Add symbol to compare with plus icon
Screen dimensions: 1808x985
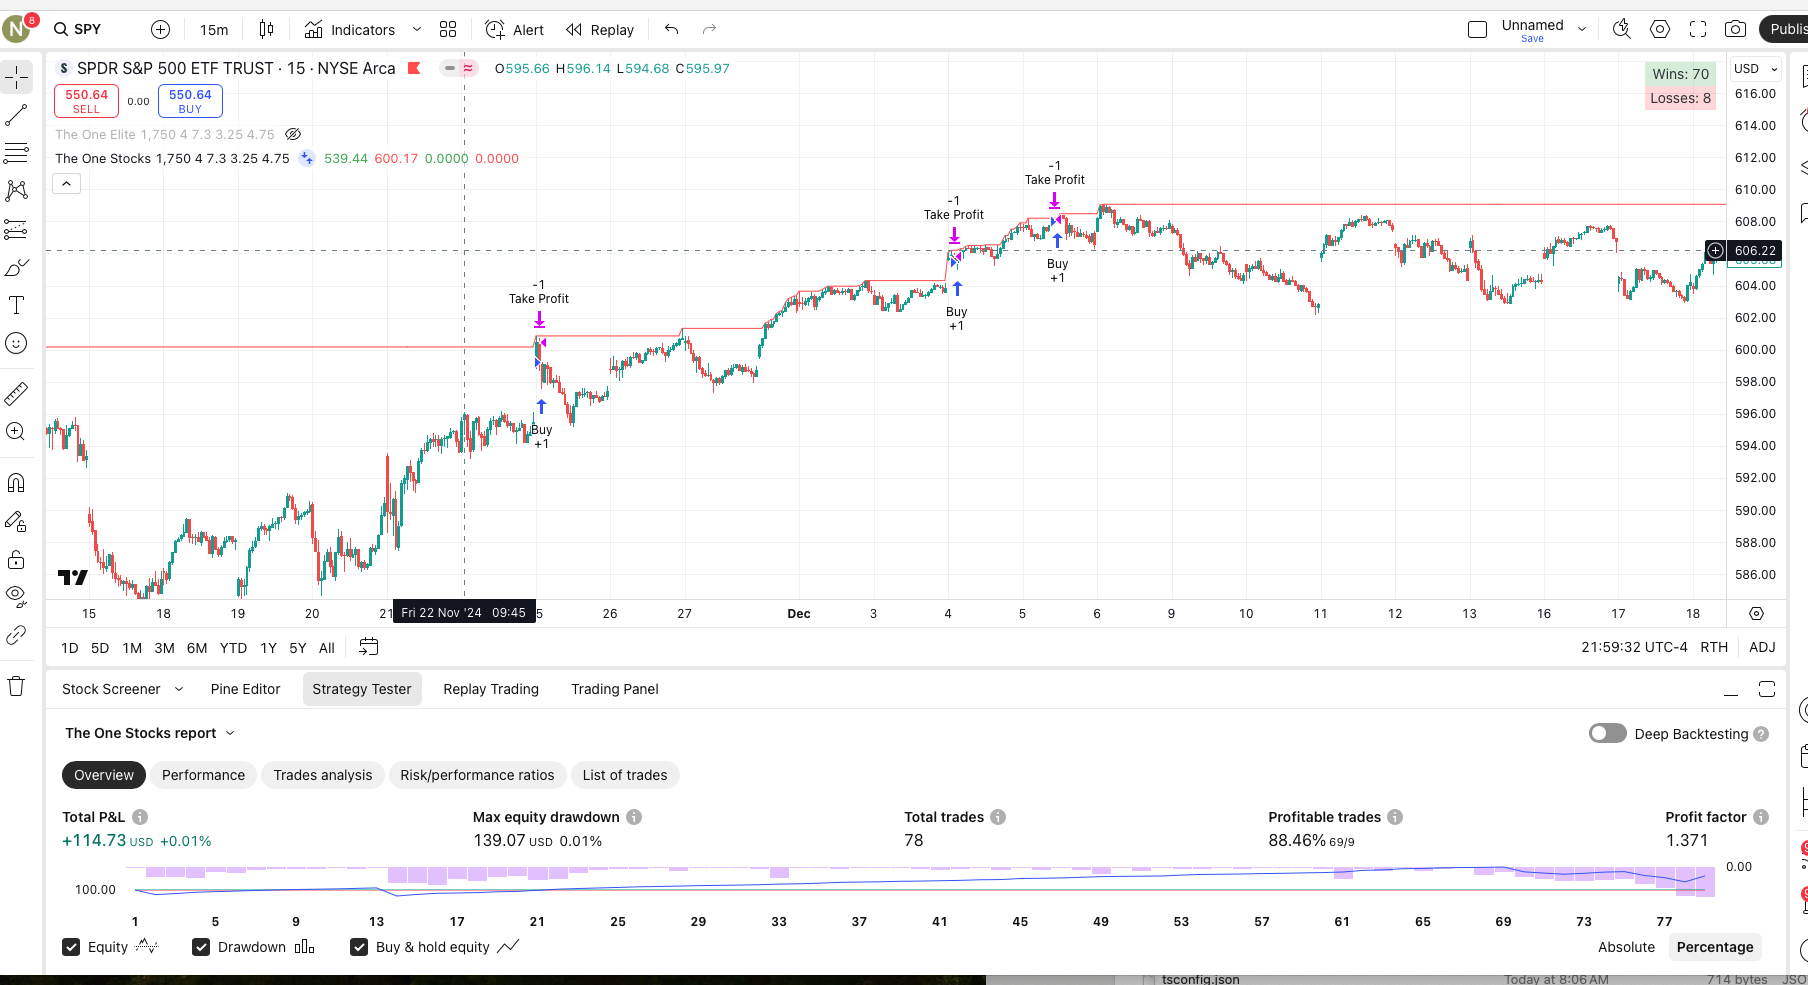click(161, 29)
